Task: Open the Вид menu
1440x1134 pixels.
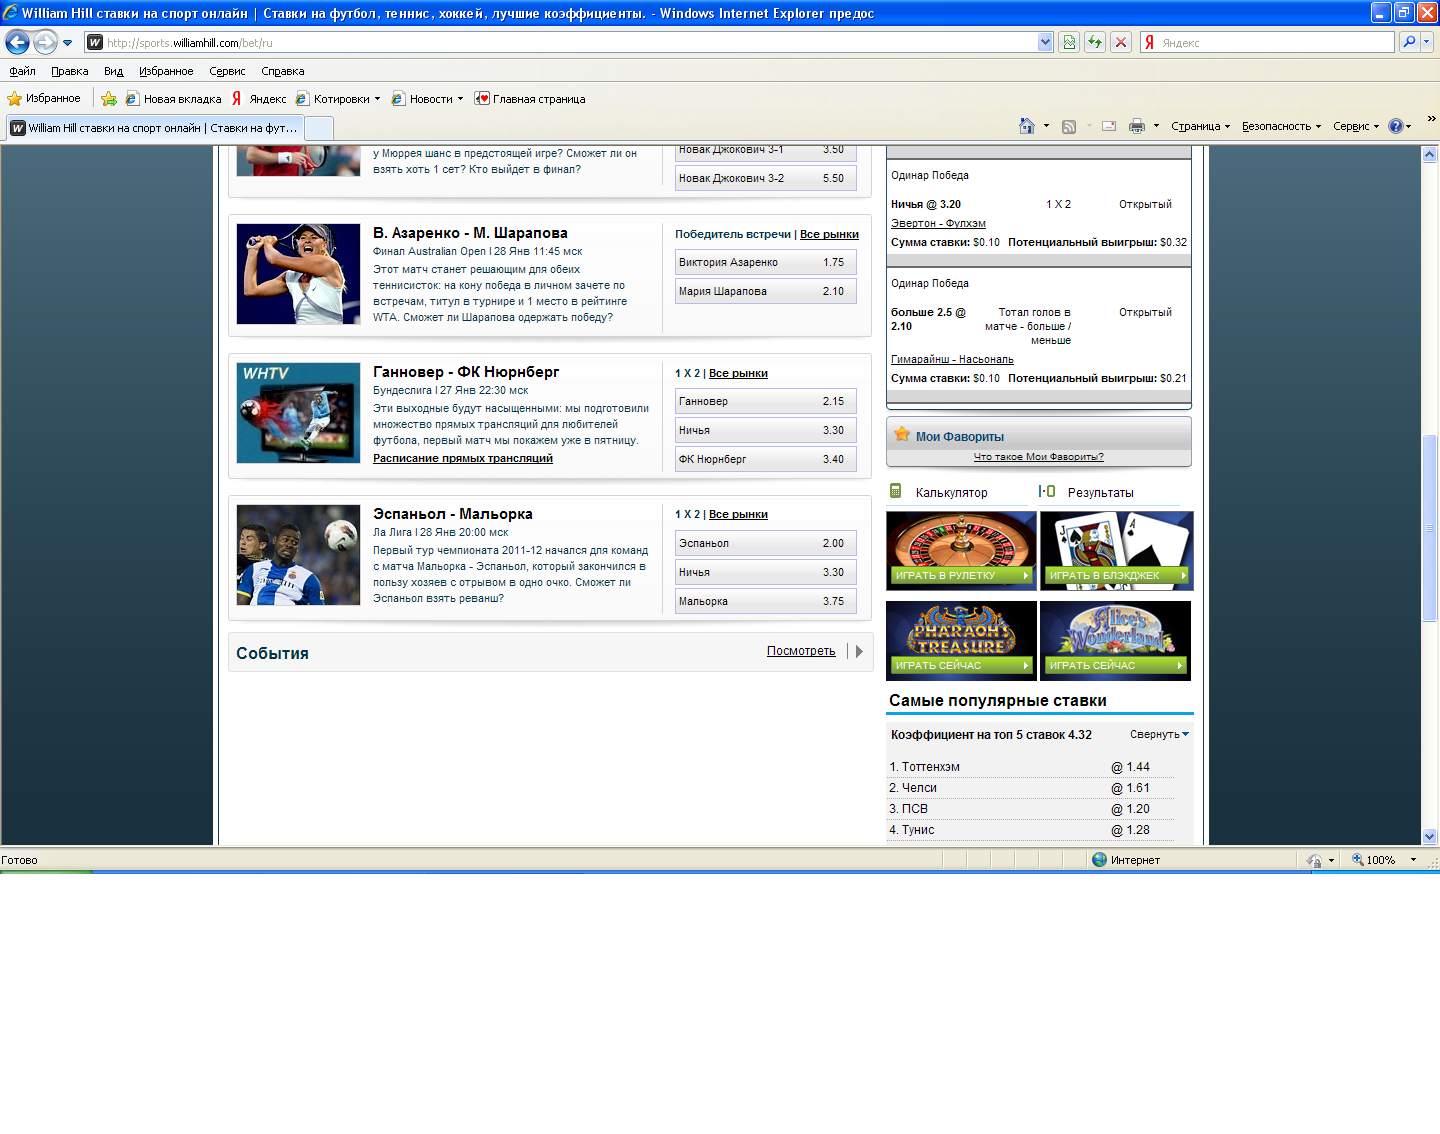Action: coord(113,71)
